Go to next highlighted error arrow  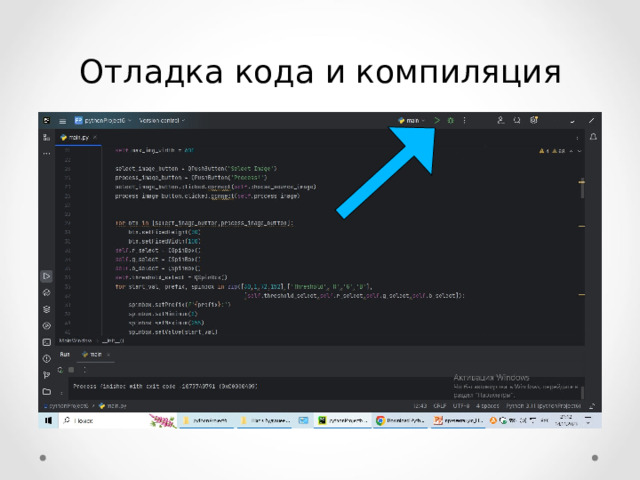(580, 151)
